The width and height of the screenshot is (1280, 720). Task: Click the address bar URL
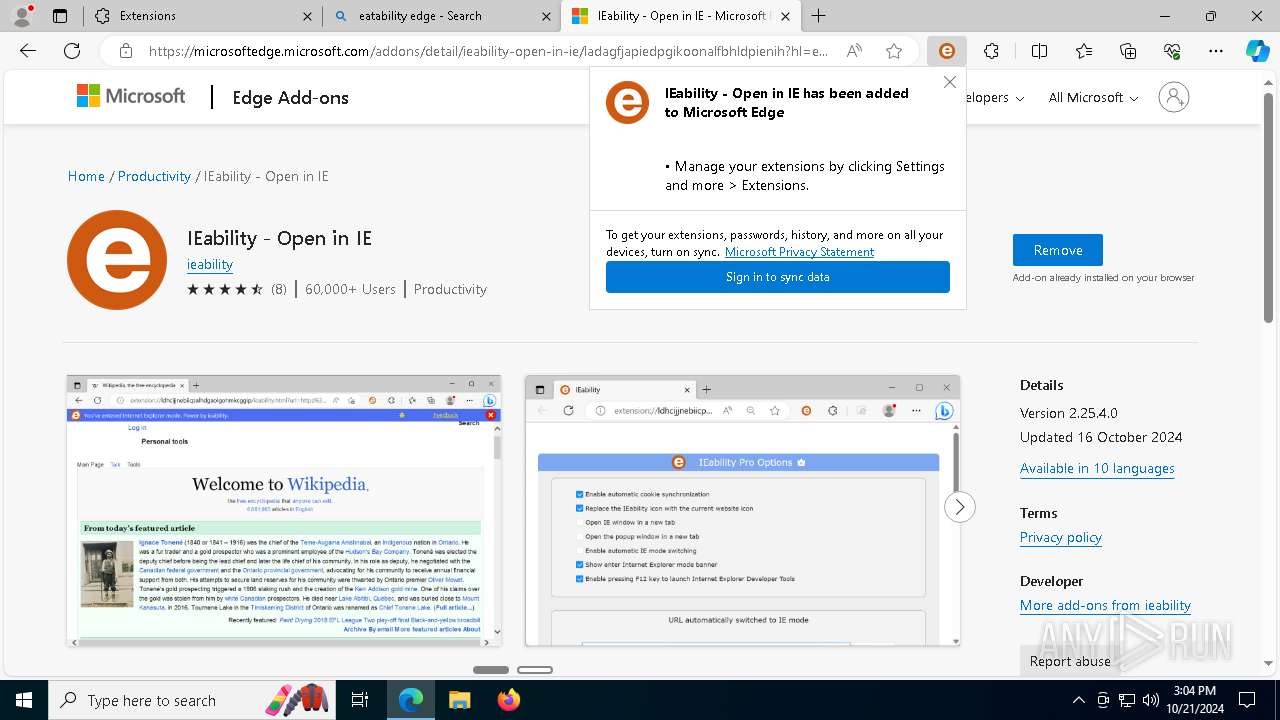click(x=488, y=51)
